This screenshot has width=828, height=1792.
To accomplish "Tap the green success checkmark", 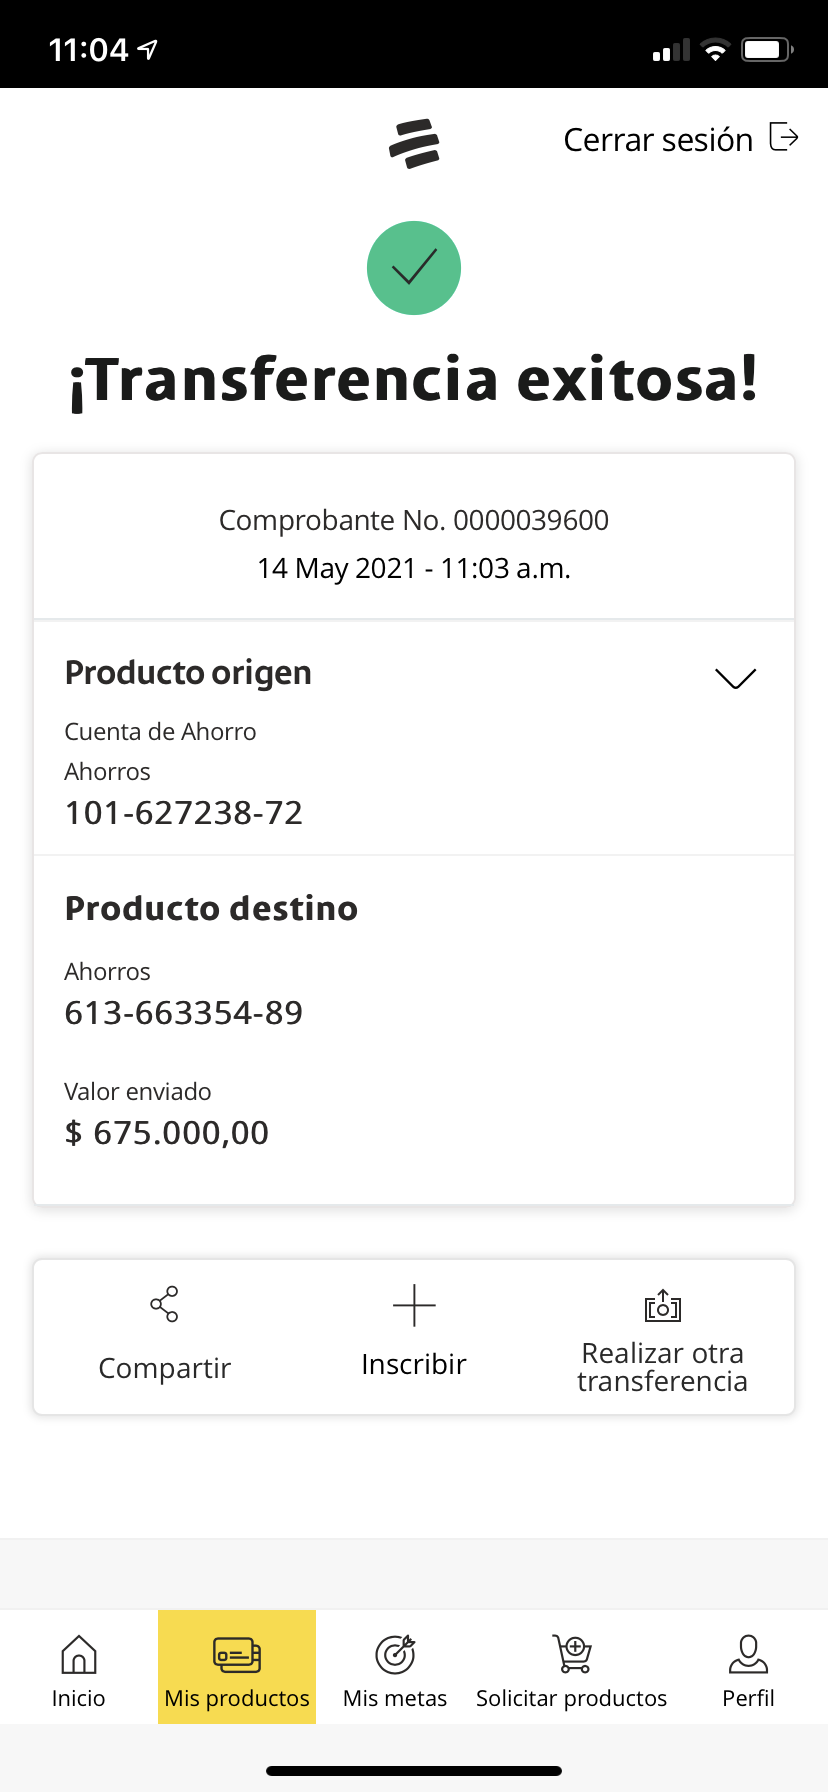I will pos(414,268).
